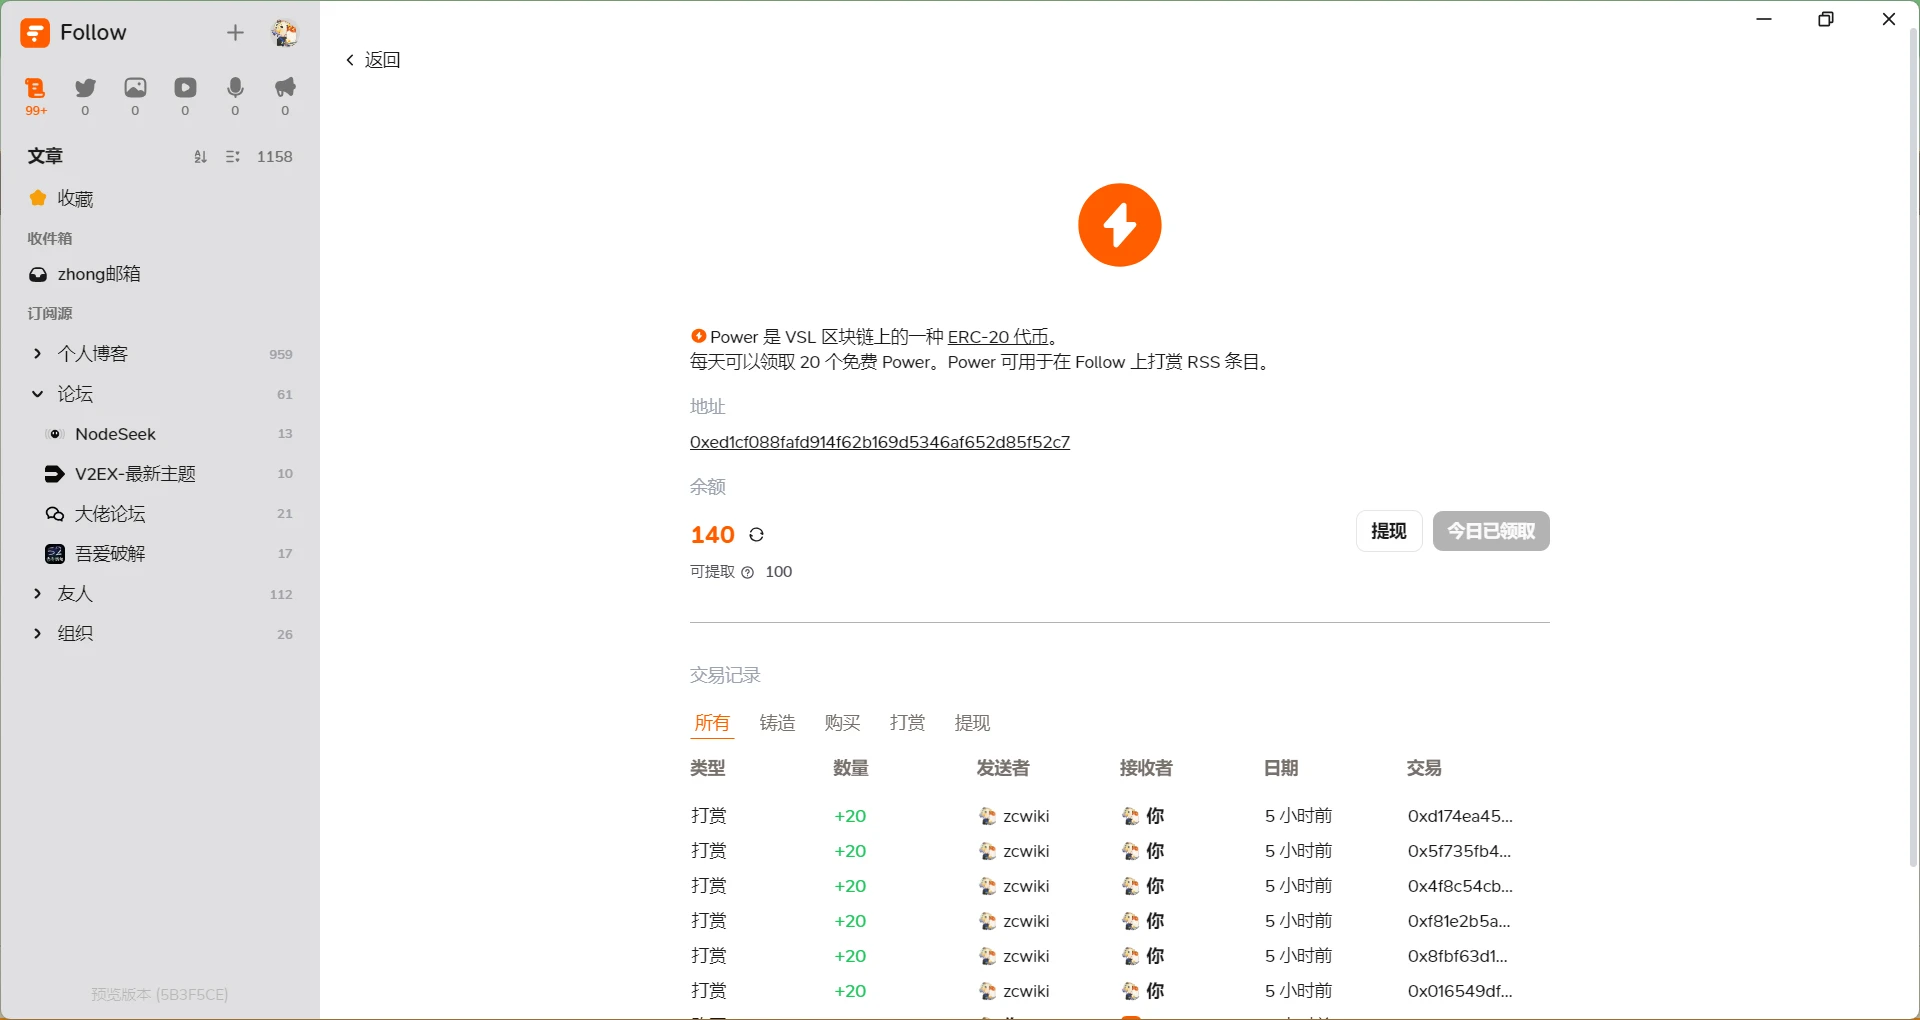Switch to the videos view icon

pyautogui.click(x=185, y=89)
